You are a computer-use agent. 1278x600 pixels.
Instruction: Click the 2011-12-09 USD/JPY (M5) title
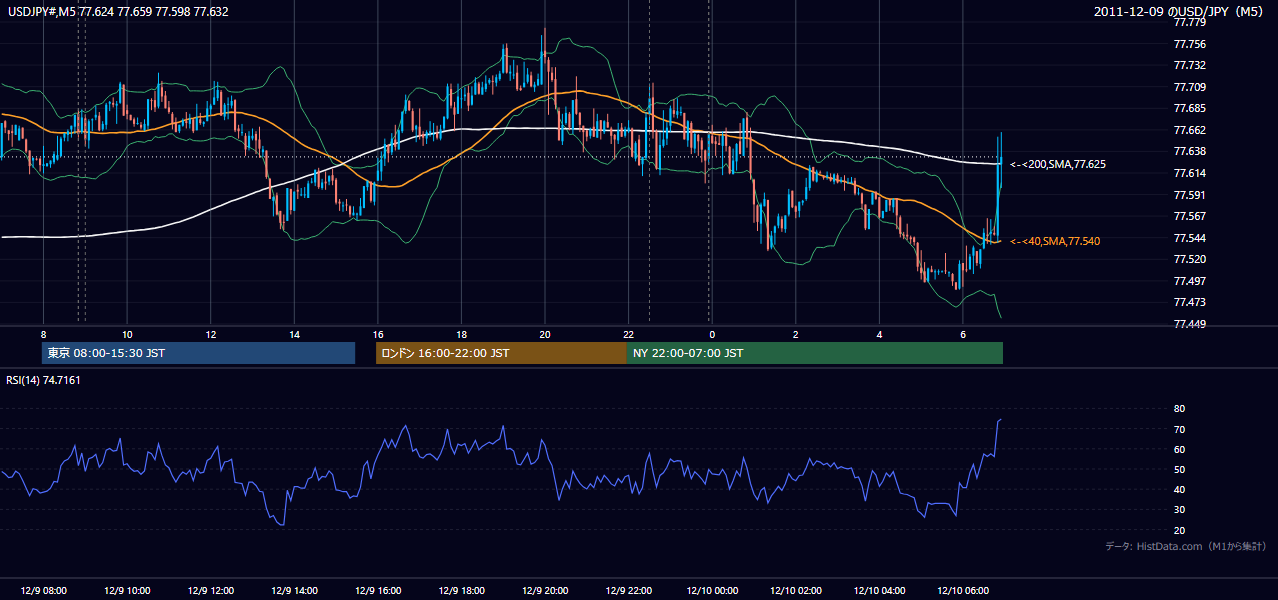tap(1179, 12)
